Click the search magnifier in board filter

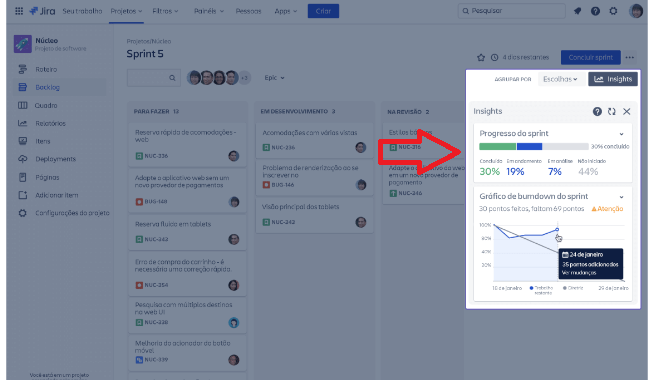(172, 78)
